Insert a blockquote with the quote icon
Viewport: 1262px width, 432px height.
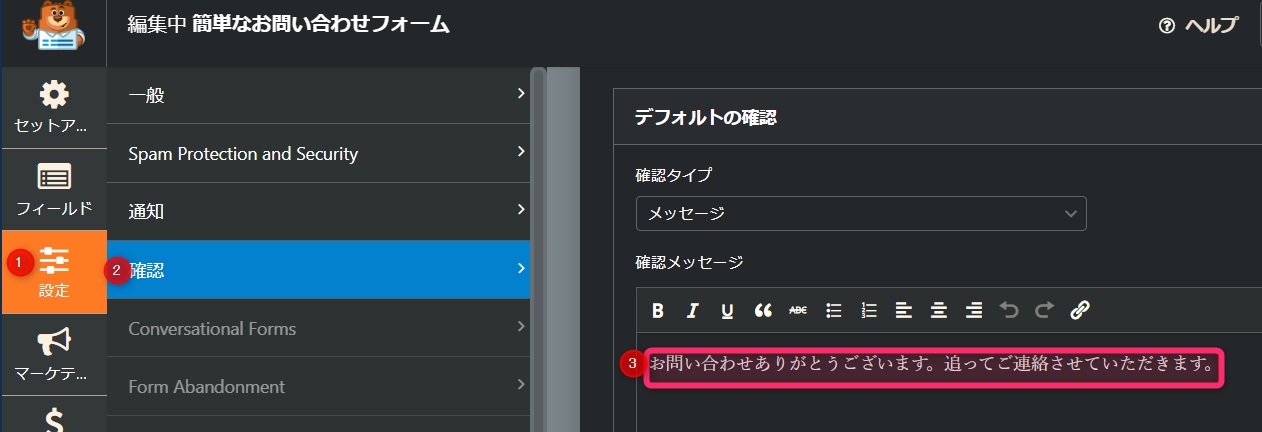pyautogui.click(x=763, y=310)
